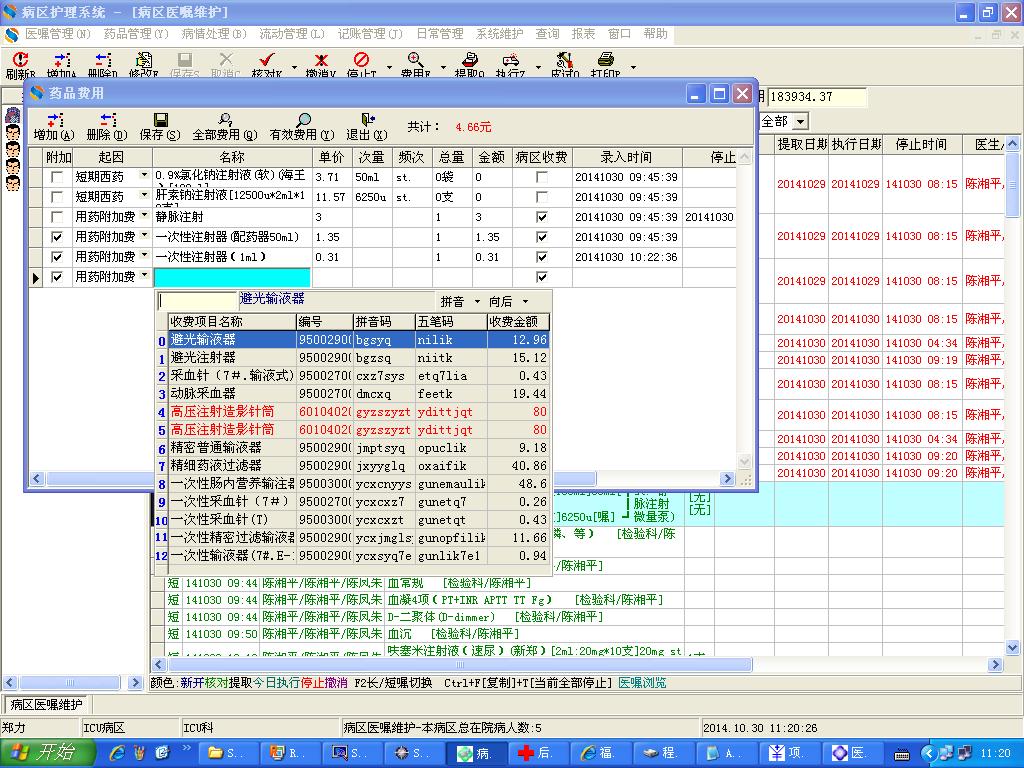The width and height of the screenshot is (1024, 768).
Task: Click the 医嘱浏览 link in status hints
Action: [642, 683]
